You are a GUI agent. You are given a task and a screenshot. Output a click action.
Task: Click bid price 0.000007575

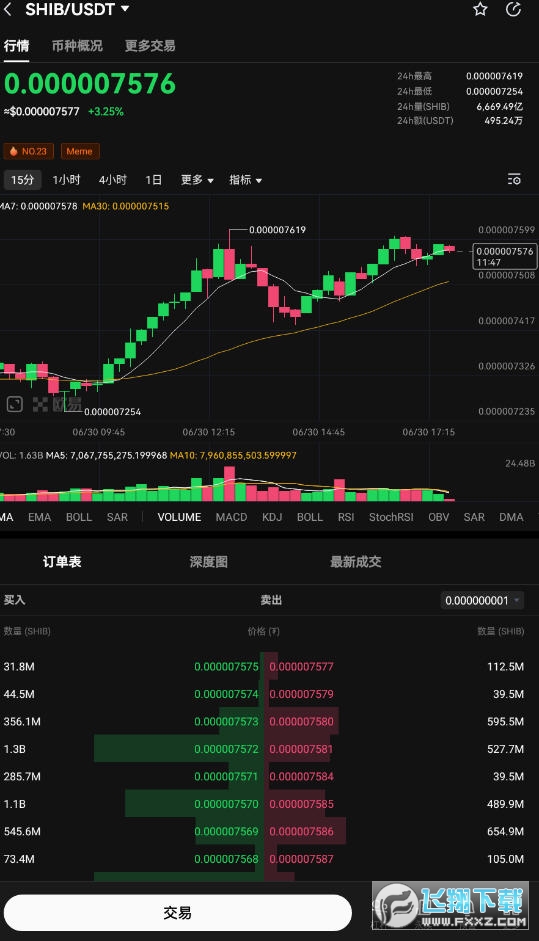[226, 667]
